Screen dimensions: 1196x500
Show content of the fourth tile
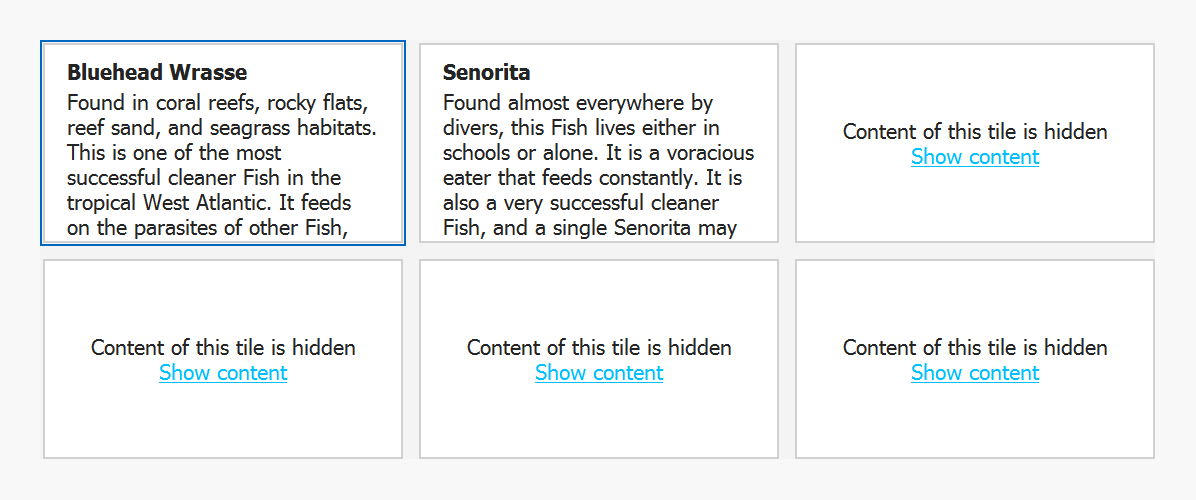click(x=223, y=373)
